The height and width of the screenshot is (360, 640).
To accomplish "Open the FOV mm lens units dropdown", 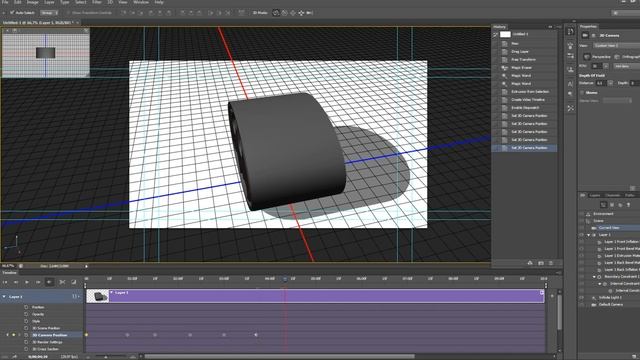I will [627, 66].
